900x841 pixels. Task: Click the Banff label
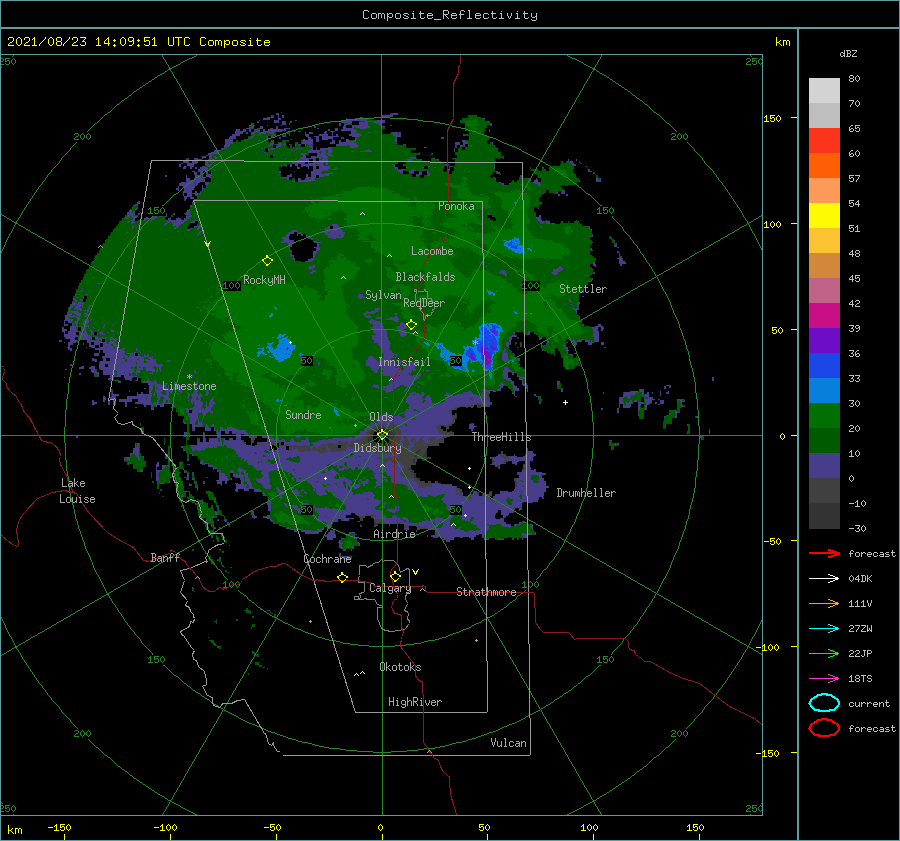pos(165,557)
